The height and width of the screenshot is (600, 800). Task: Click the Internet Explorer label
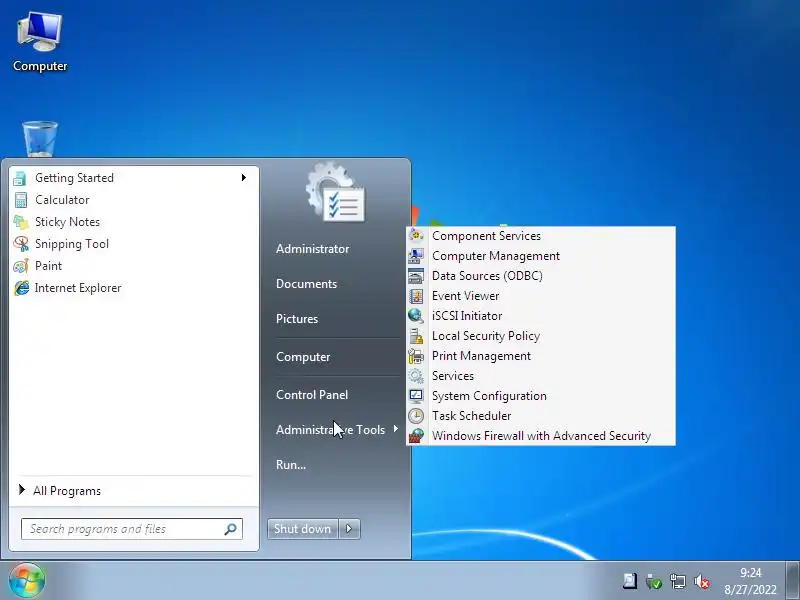(78, 288)
